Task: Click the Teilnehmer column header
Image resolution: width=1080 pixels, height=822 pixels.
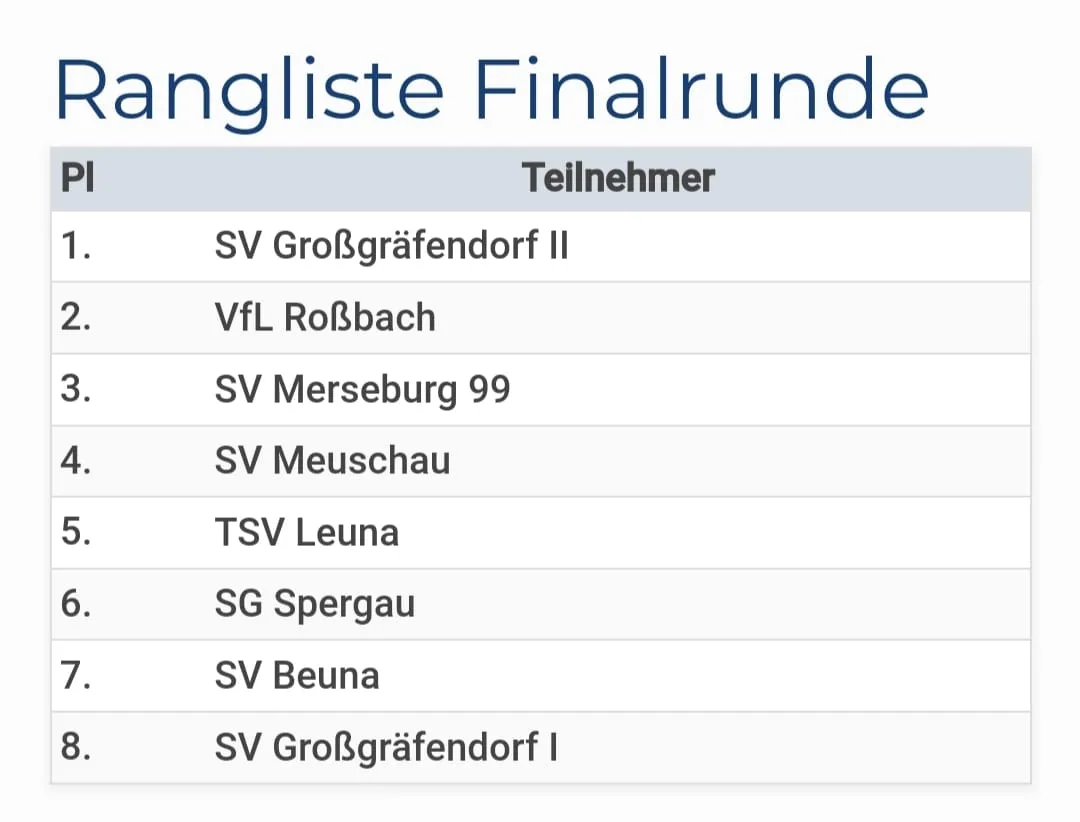Action: [x=618, y=179]
